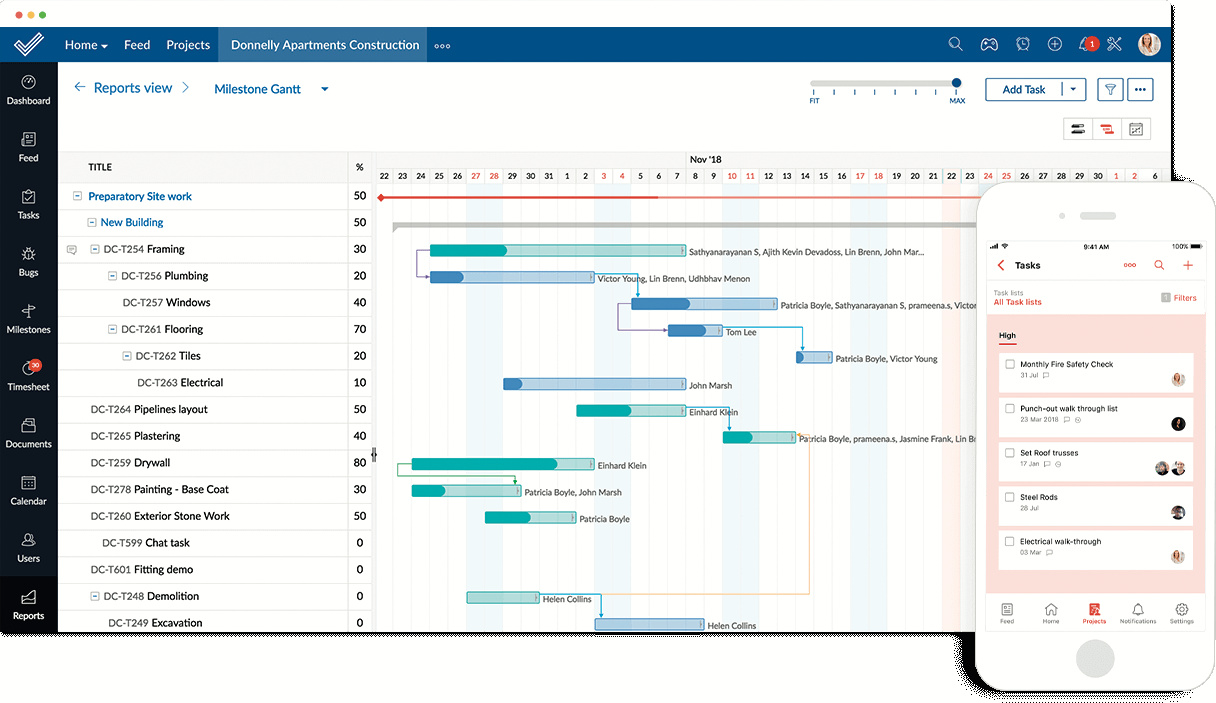This screenshot has height=703, width=1216.
Task: Tick the Set Roof trusses checkbox
Action: [1010, 453]
